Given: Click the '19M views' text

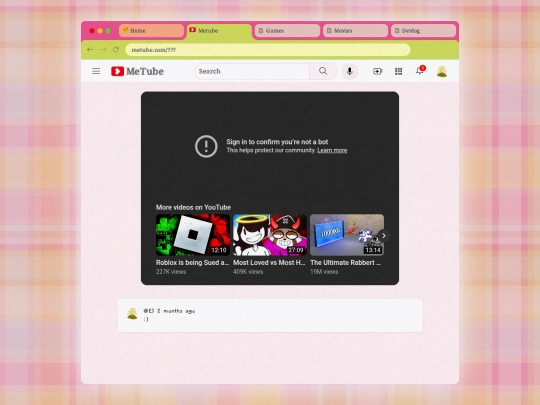Looking at the screenshot, I should [x=324, y=272].
